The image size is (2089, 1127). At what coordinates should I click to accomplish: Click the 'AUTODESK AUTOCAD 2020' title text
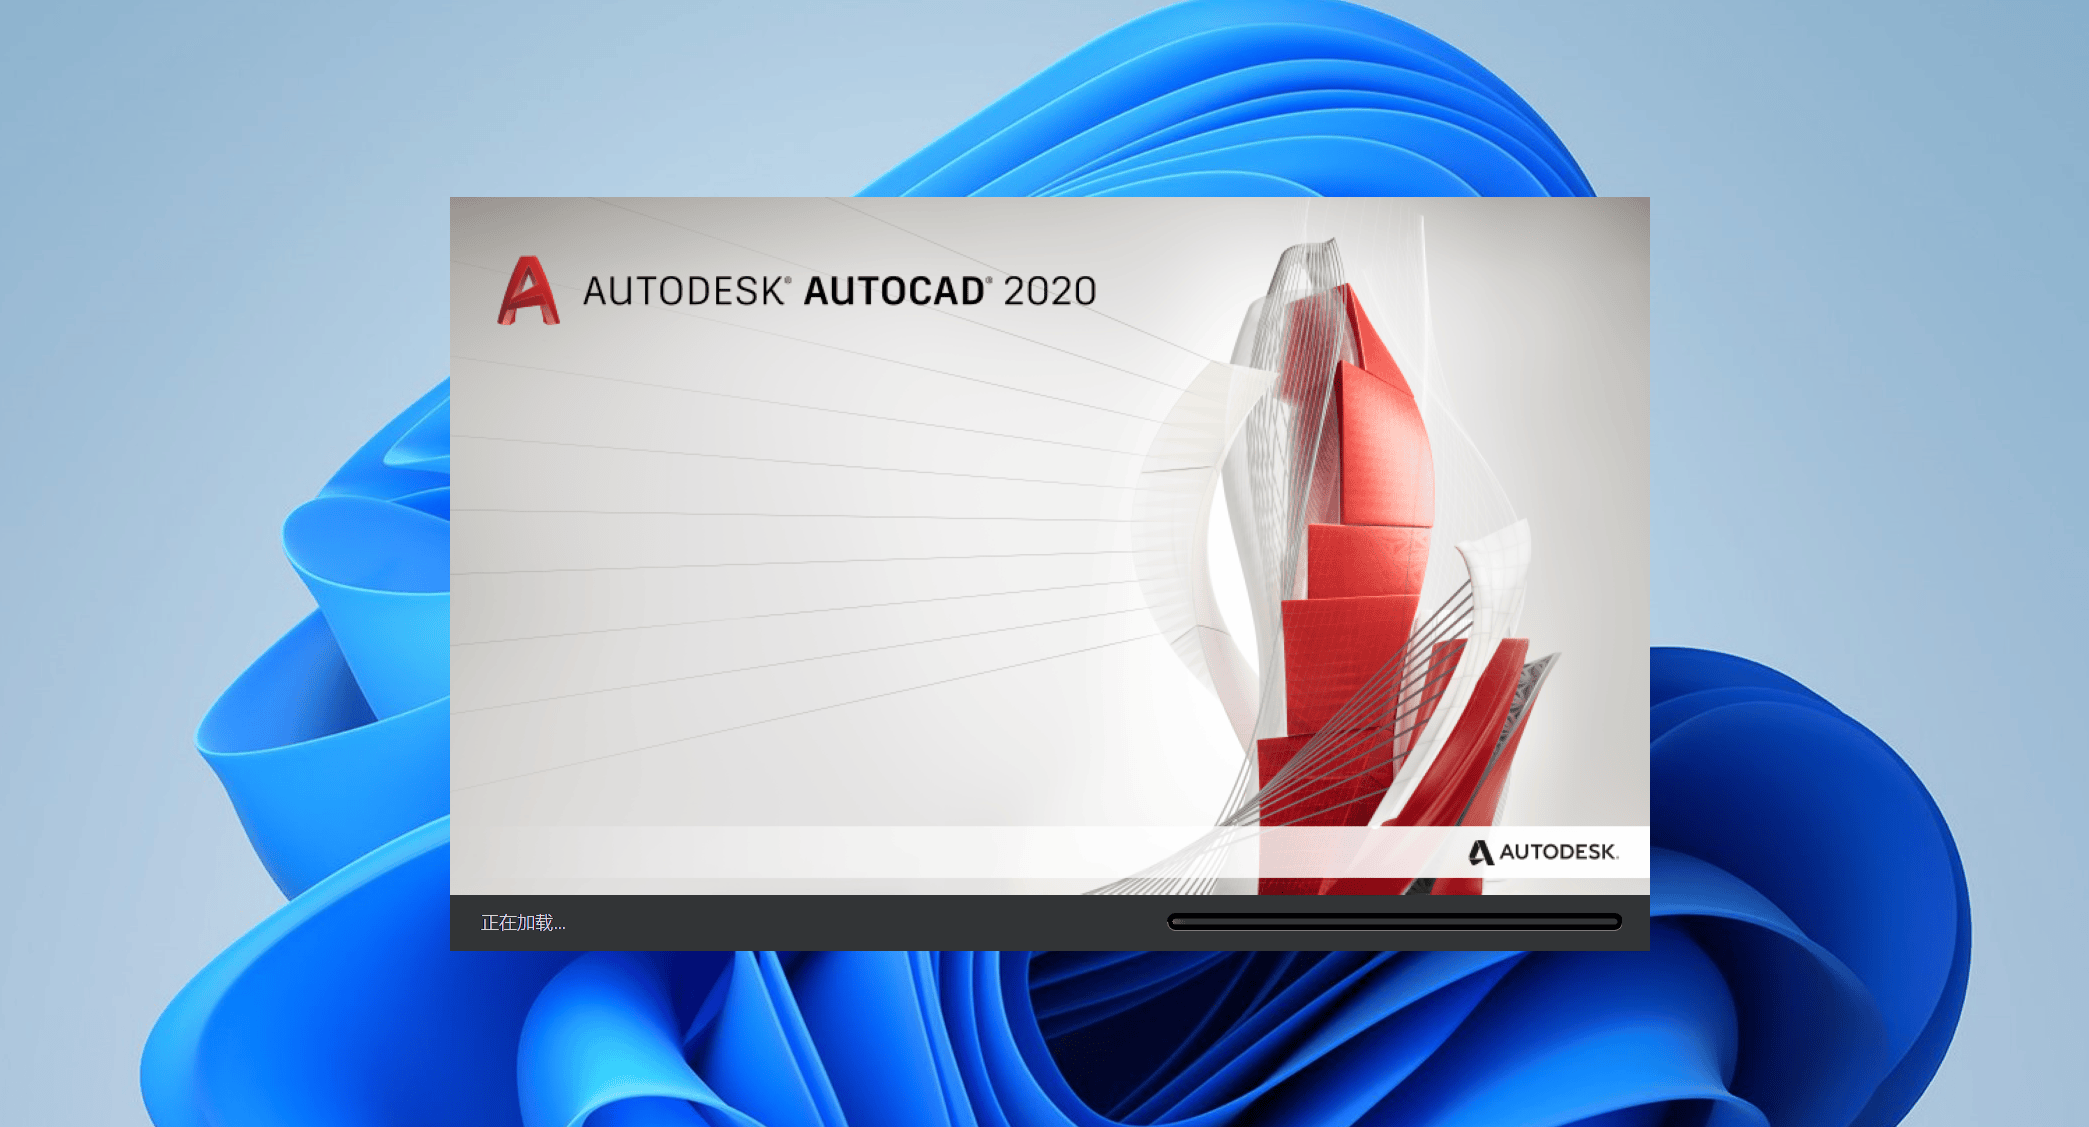(839, 291)
